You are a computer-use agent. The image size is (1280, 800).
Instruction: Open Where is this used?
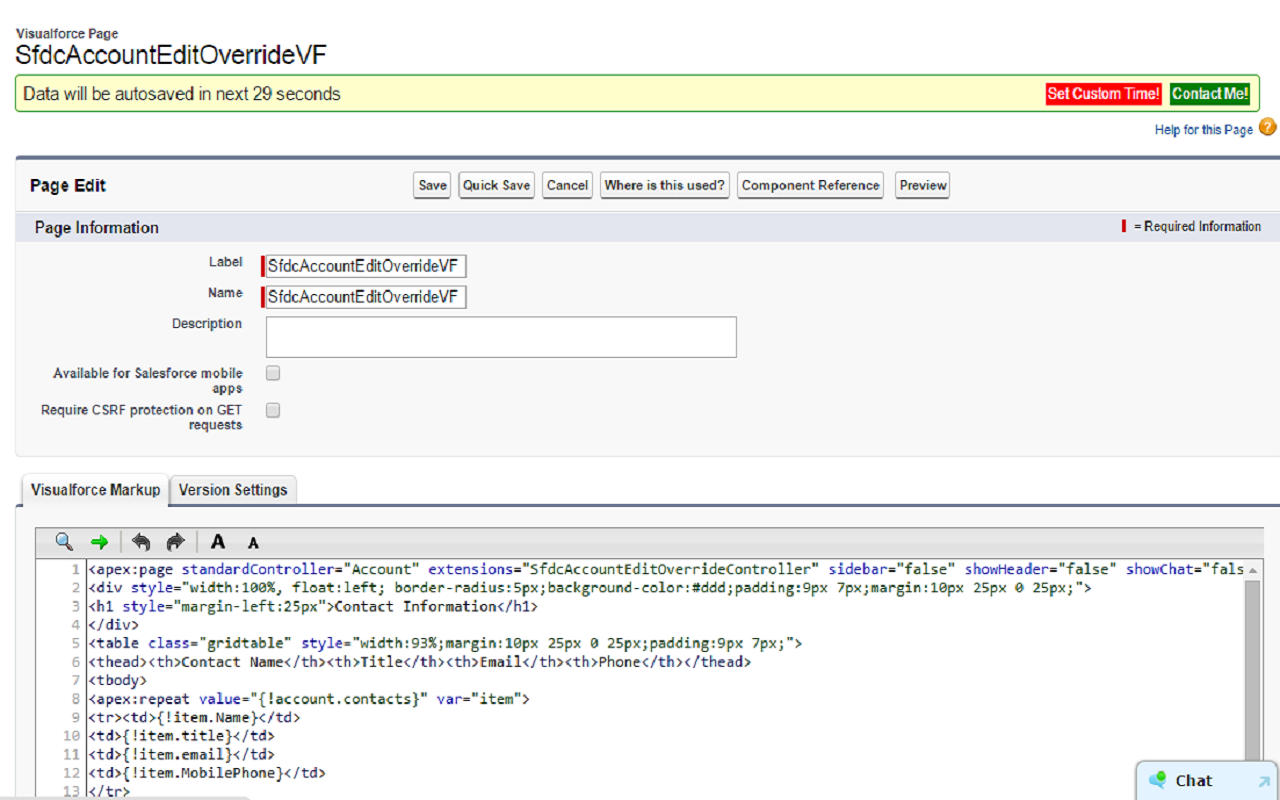665,185
